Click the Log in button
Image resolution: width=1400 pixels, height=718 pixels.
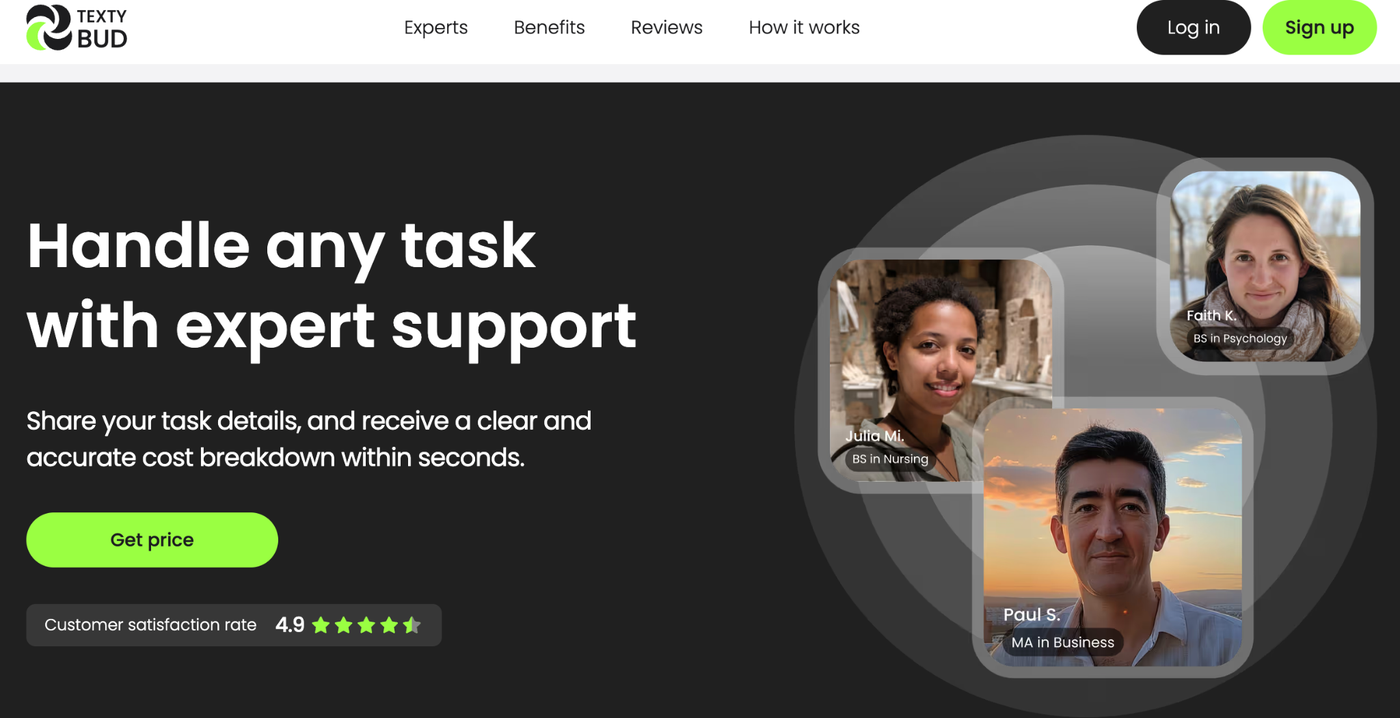pyautogui.click(x=1193, y=27)
